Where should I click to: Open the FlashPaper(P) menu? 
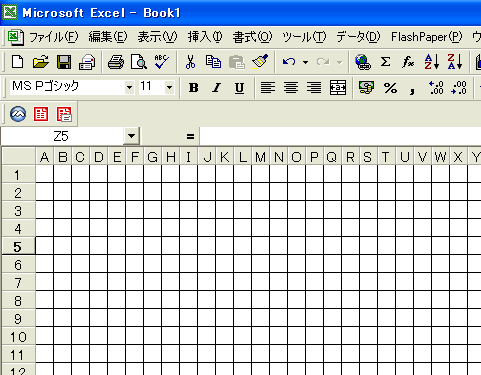point(426,37)
